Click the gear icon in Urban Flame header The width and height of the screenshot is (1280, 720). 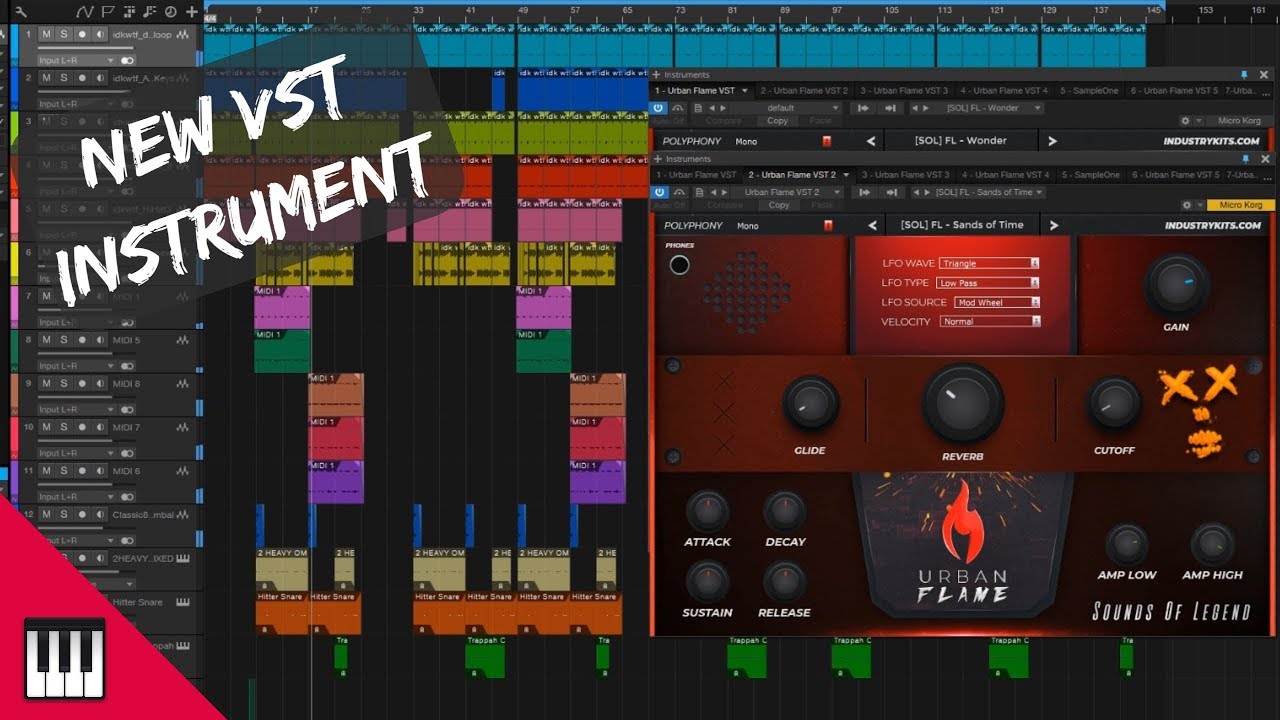pos(1186,205)
